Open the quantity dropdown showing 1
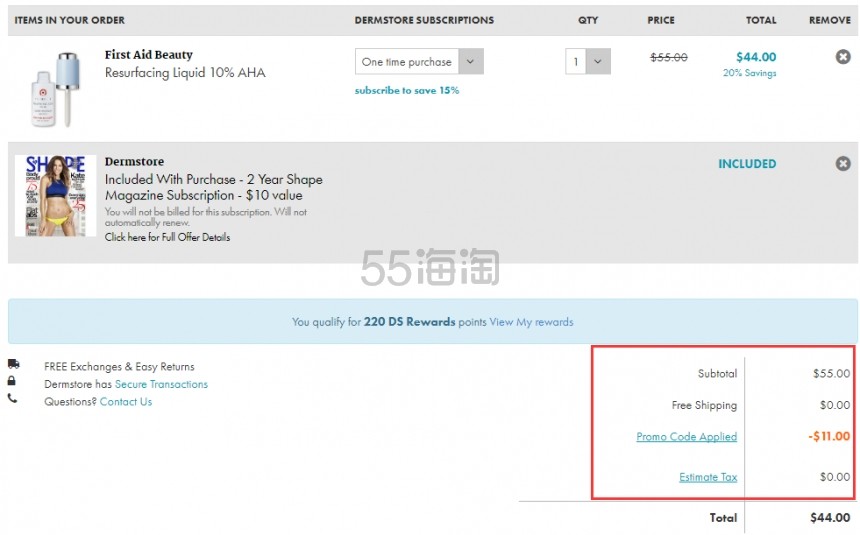 click(588, 61)
